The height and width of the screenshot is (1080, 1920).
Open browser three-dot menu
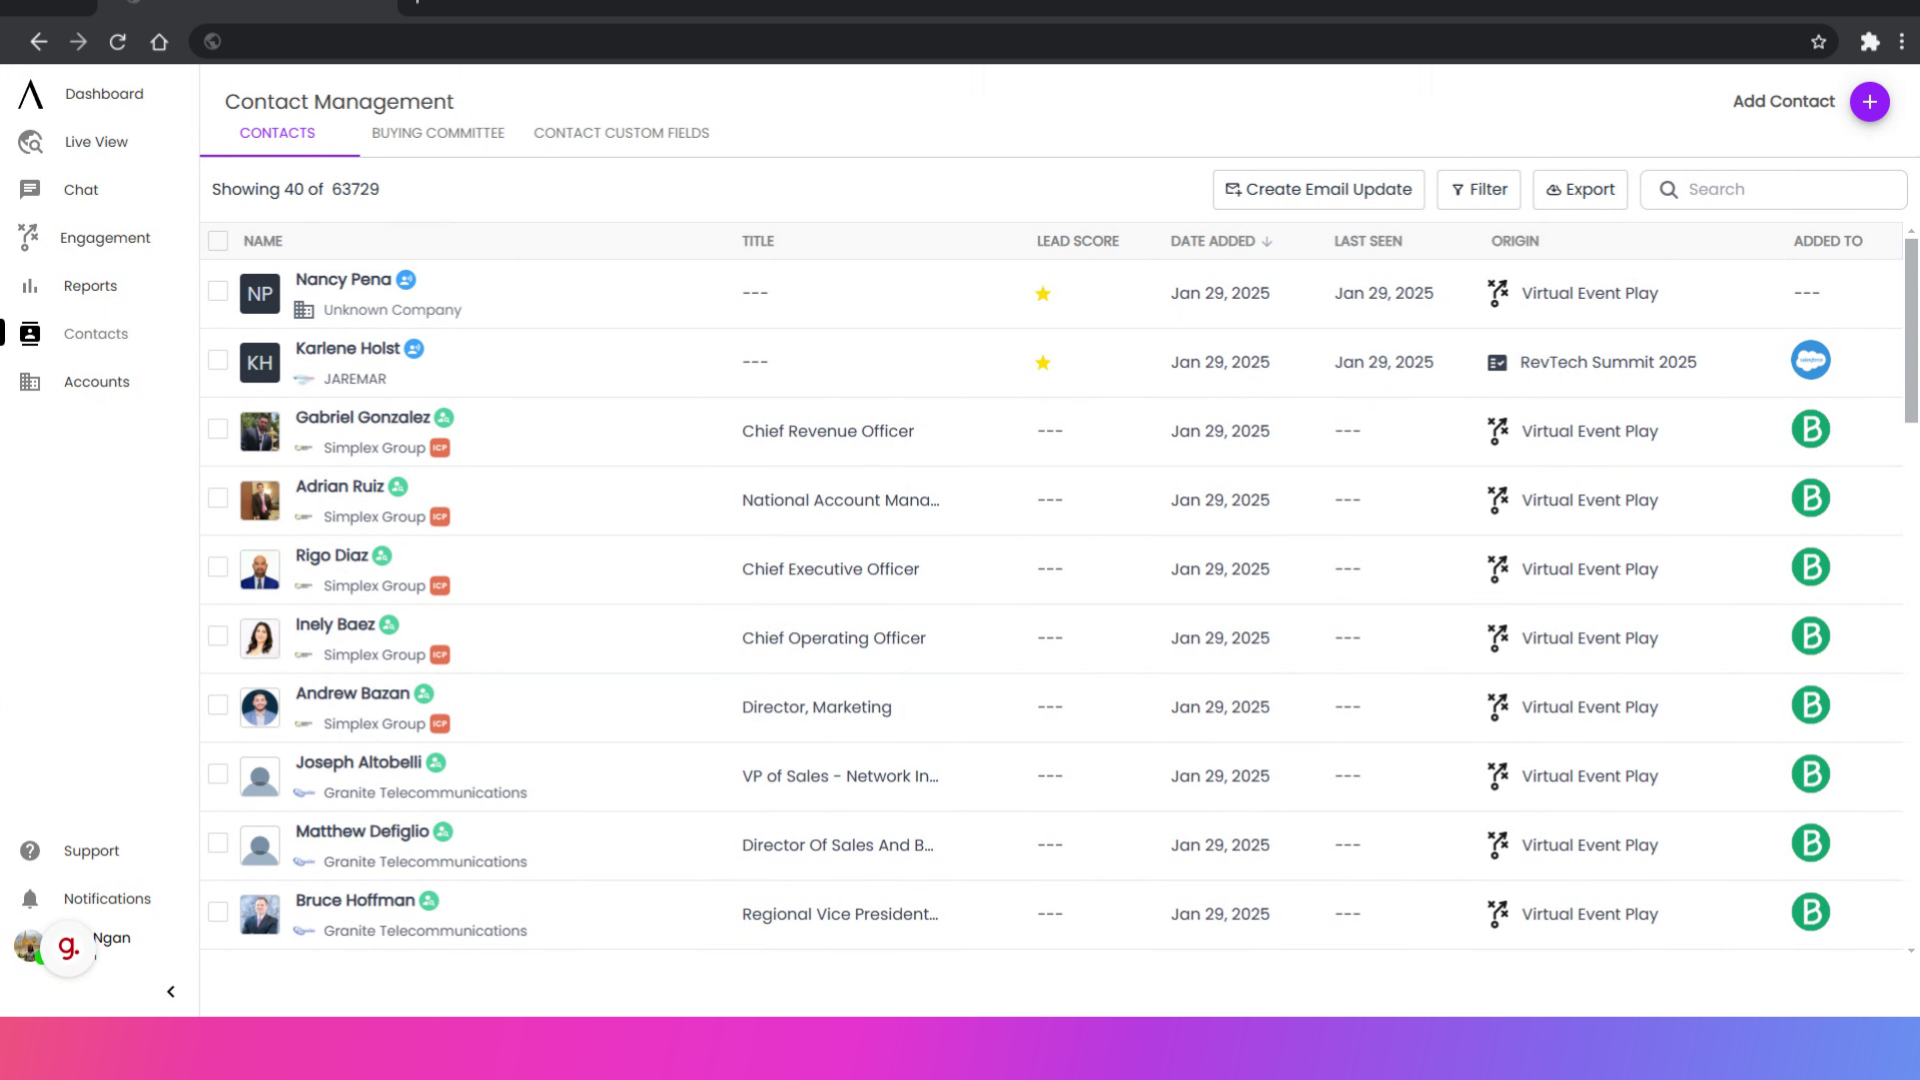(1902, 42)
